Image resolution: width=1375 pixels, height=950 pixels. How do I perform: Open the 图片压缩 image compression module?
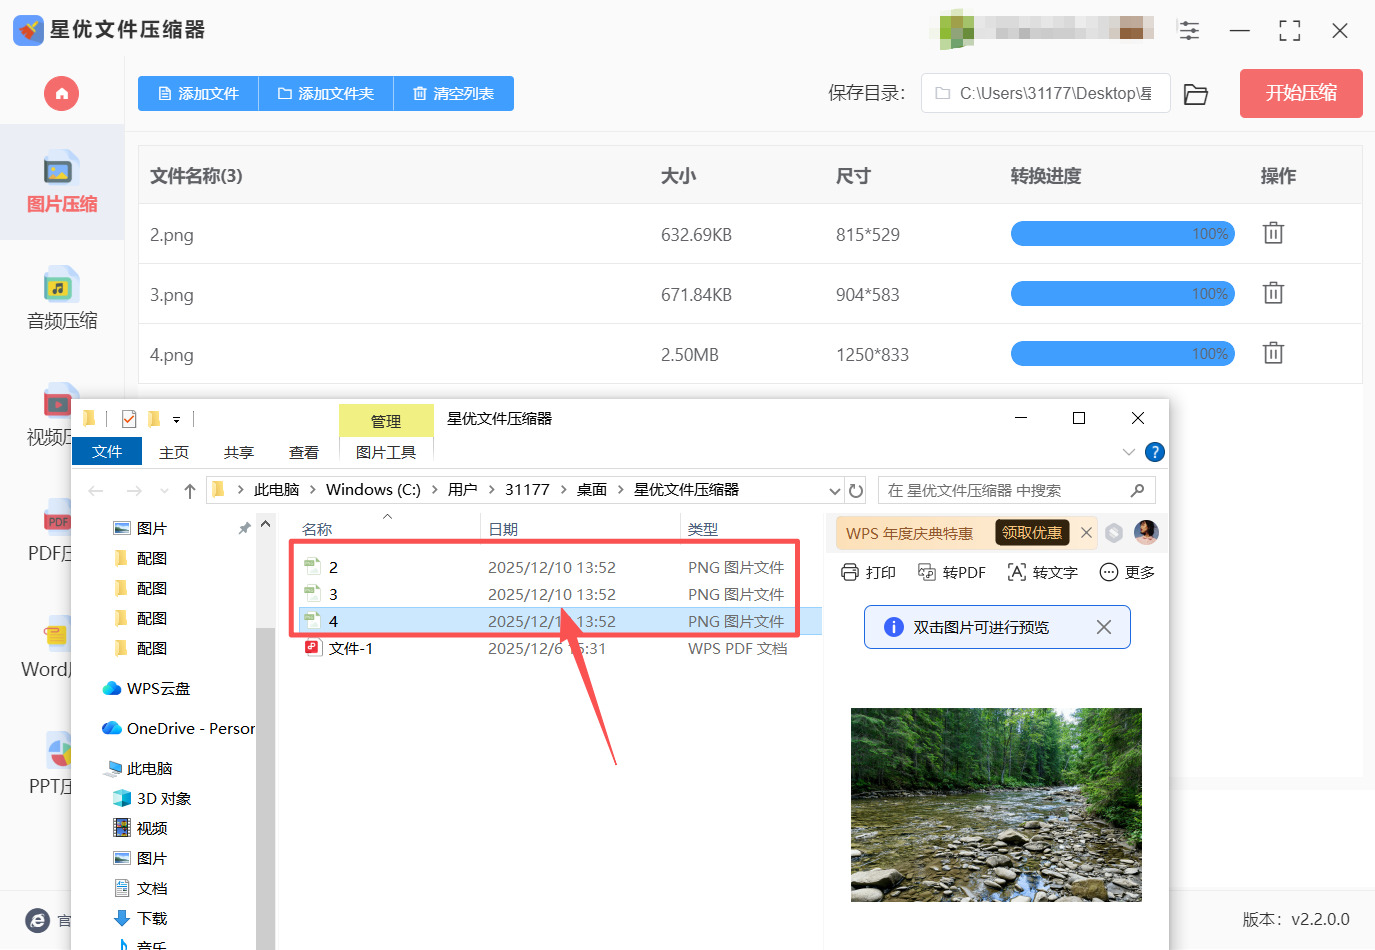coord(61,182)
